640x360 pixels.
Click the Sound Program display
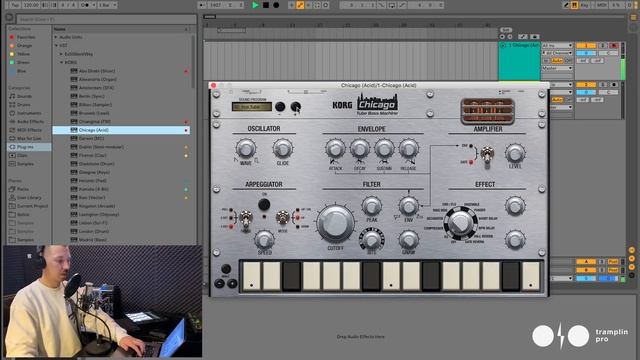pyautogui.click(x=252, y=107)
